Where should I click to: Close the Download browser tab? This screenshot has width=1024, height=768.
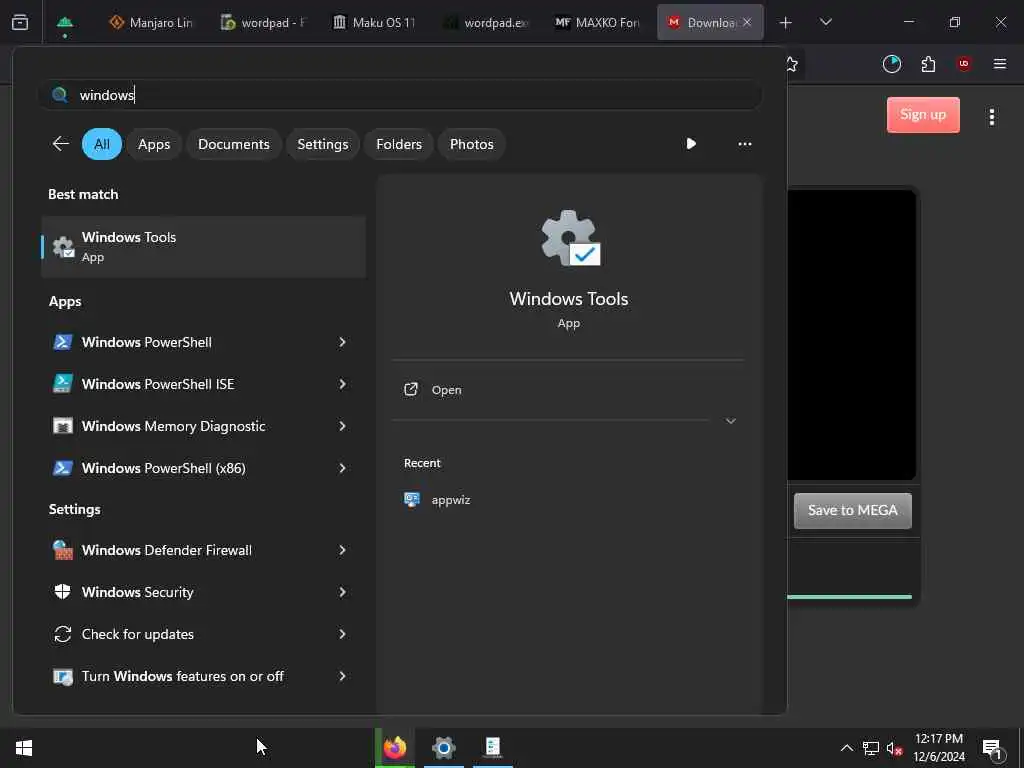click(747, 22)
